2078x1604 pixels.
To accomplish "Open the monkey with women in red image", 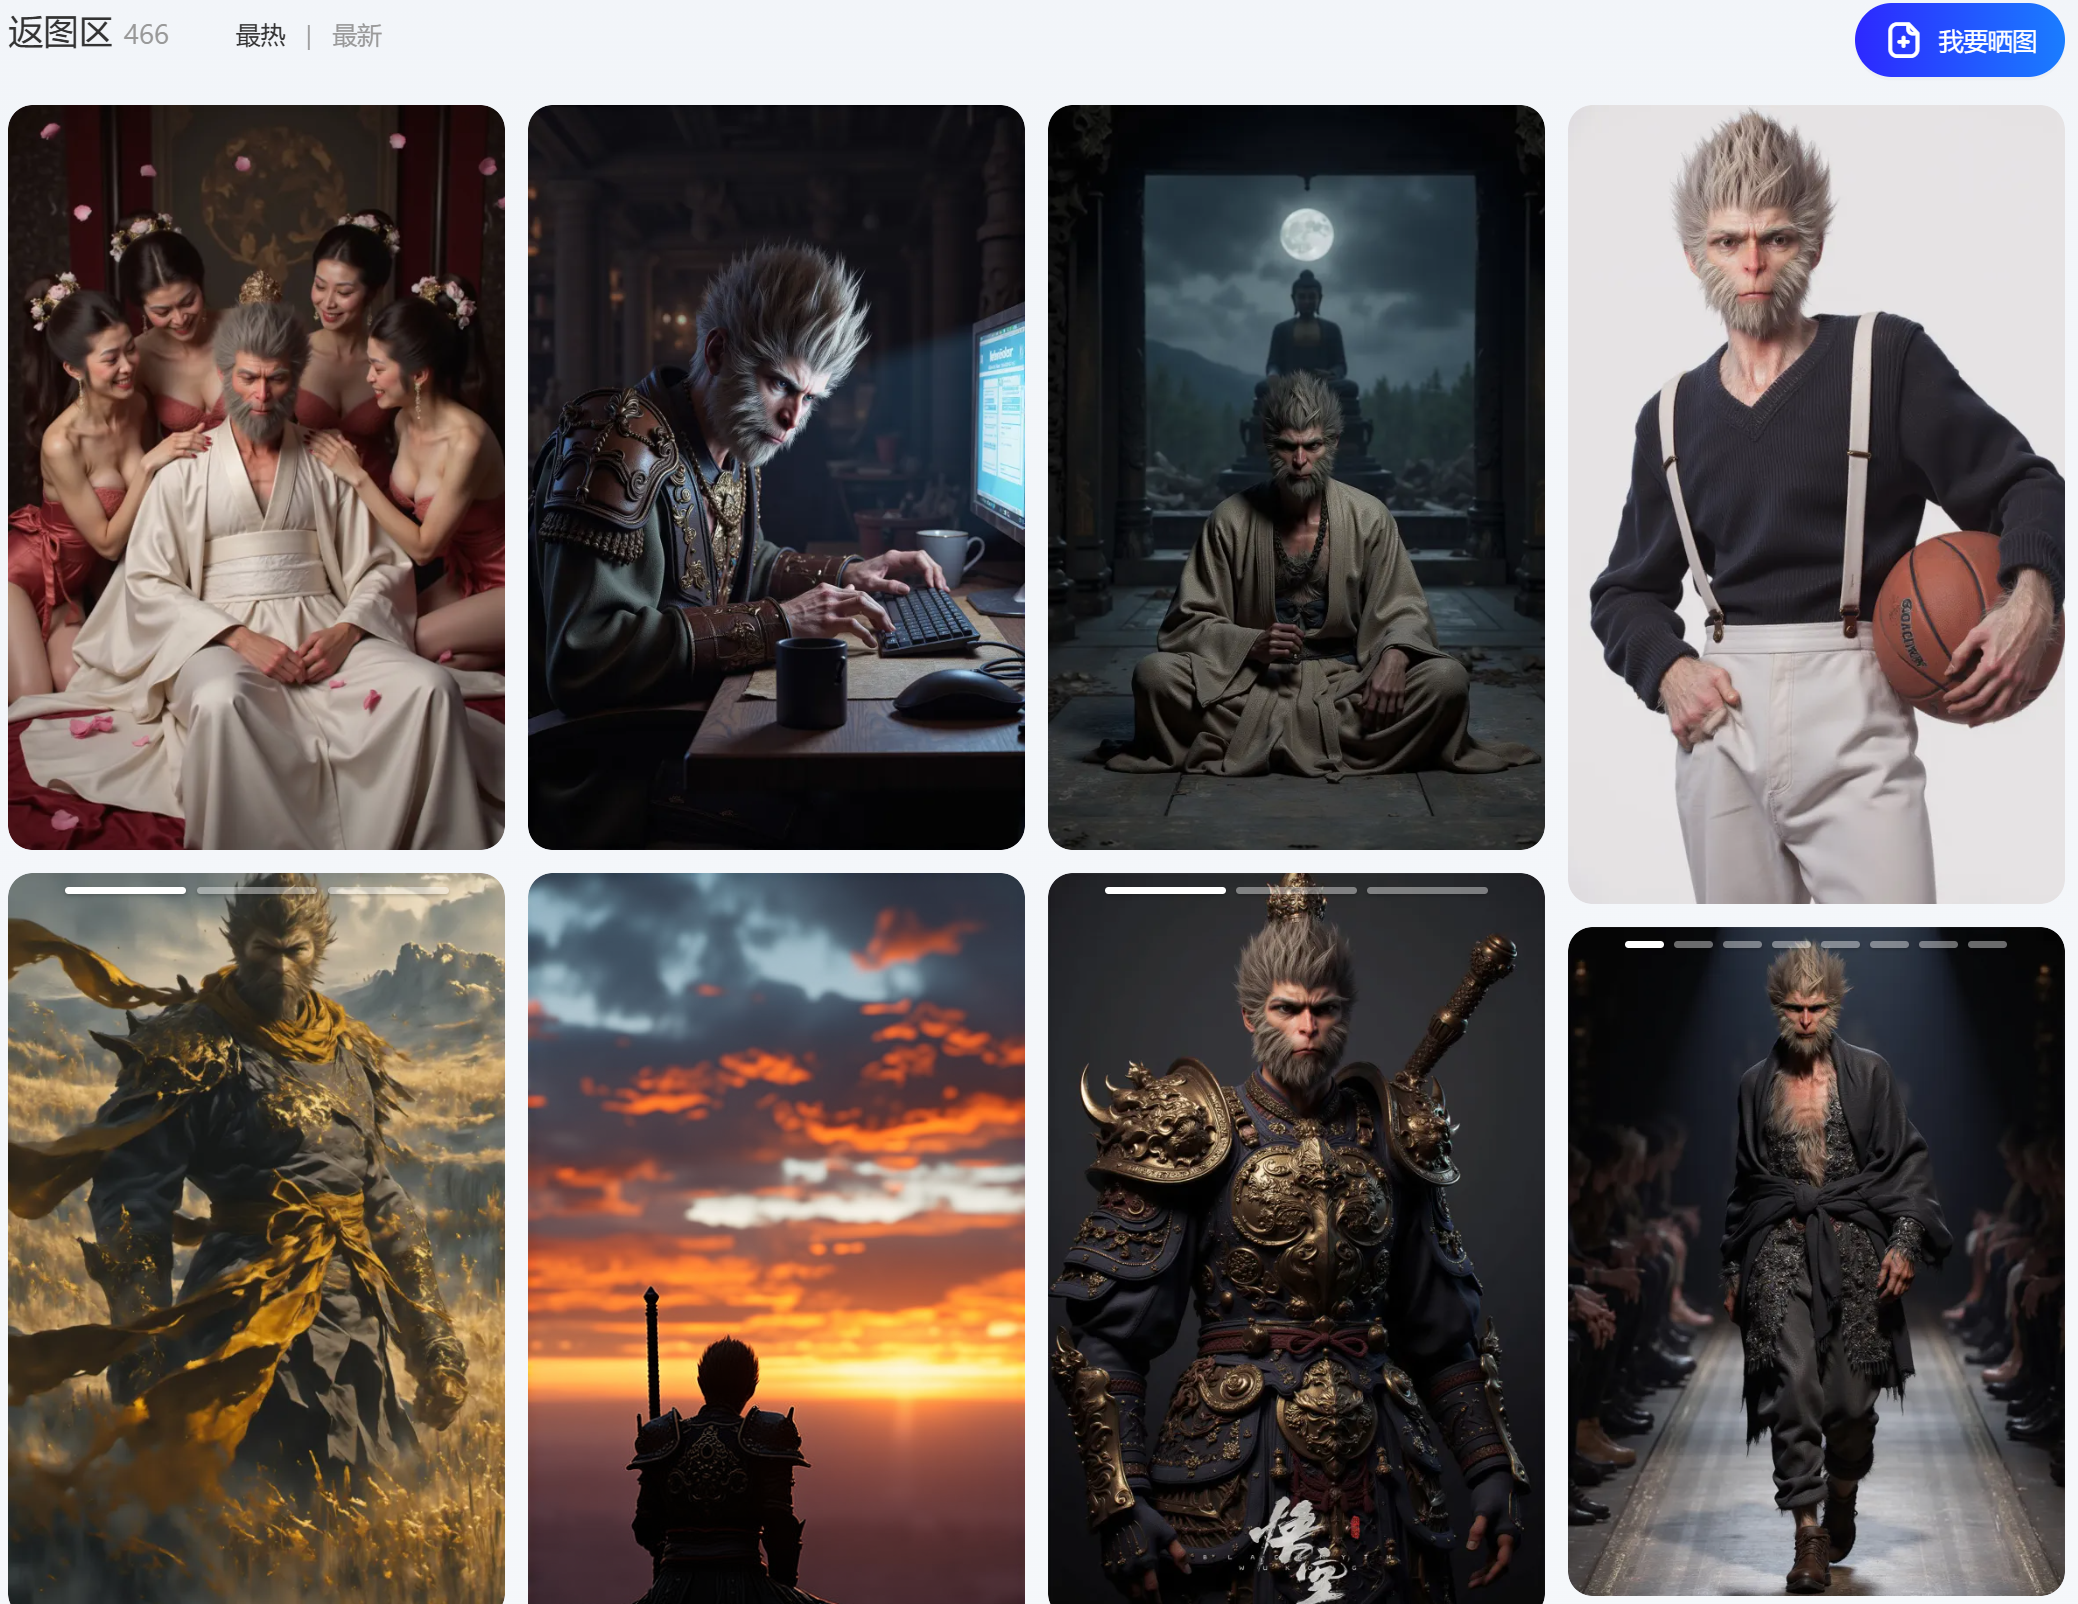I will coord(256,477).
